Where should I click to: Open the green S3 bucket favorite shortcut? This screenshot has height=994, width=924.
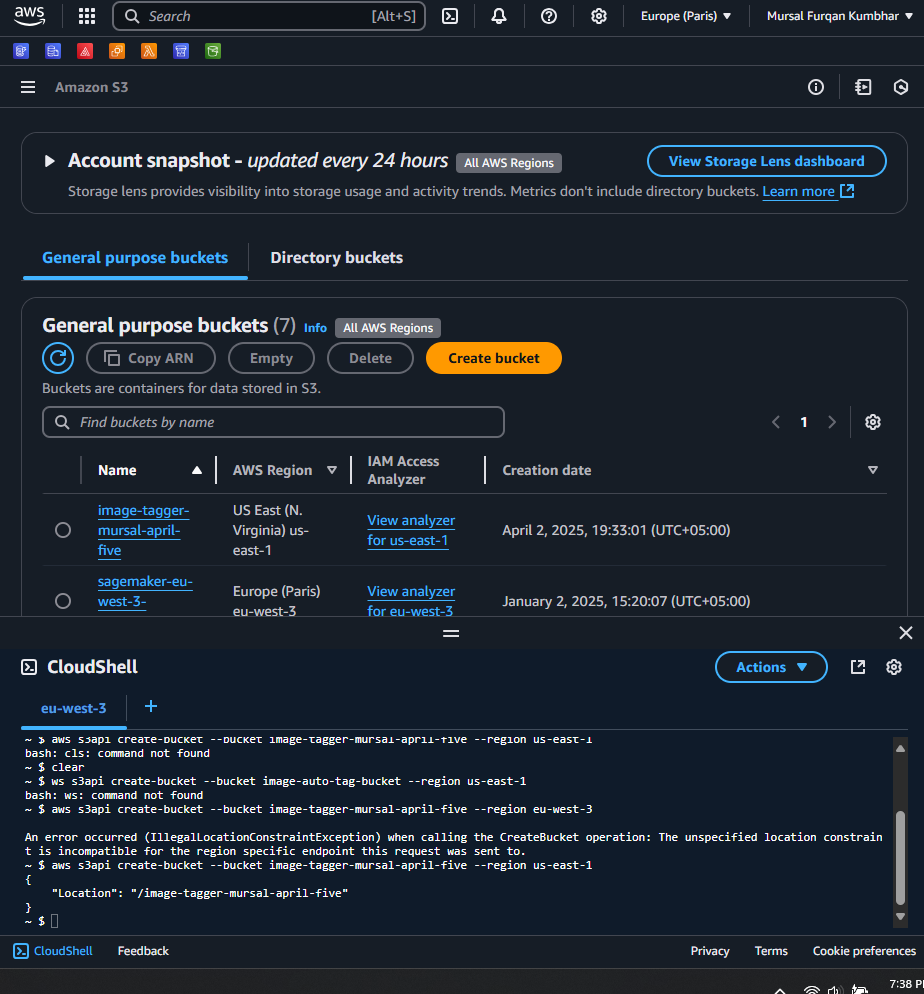pyautogui.click(x=213, y=51)
